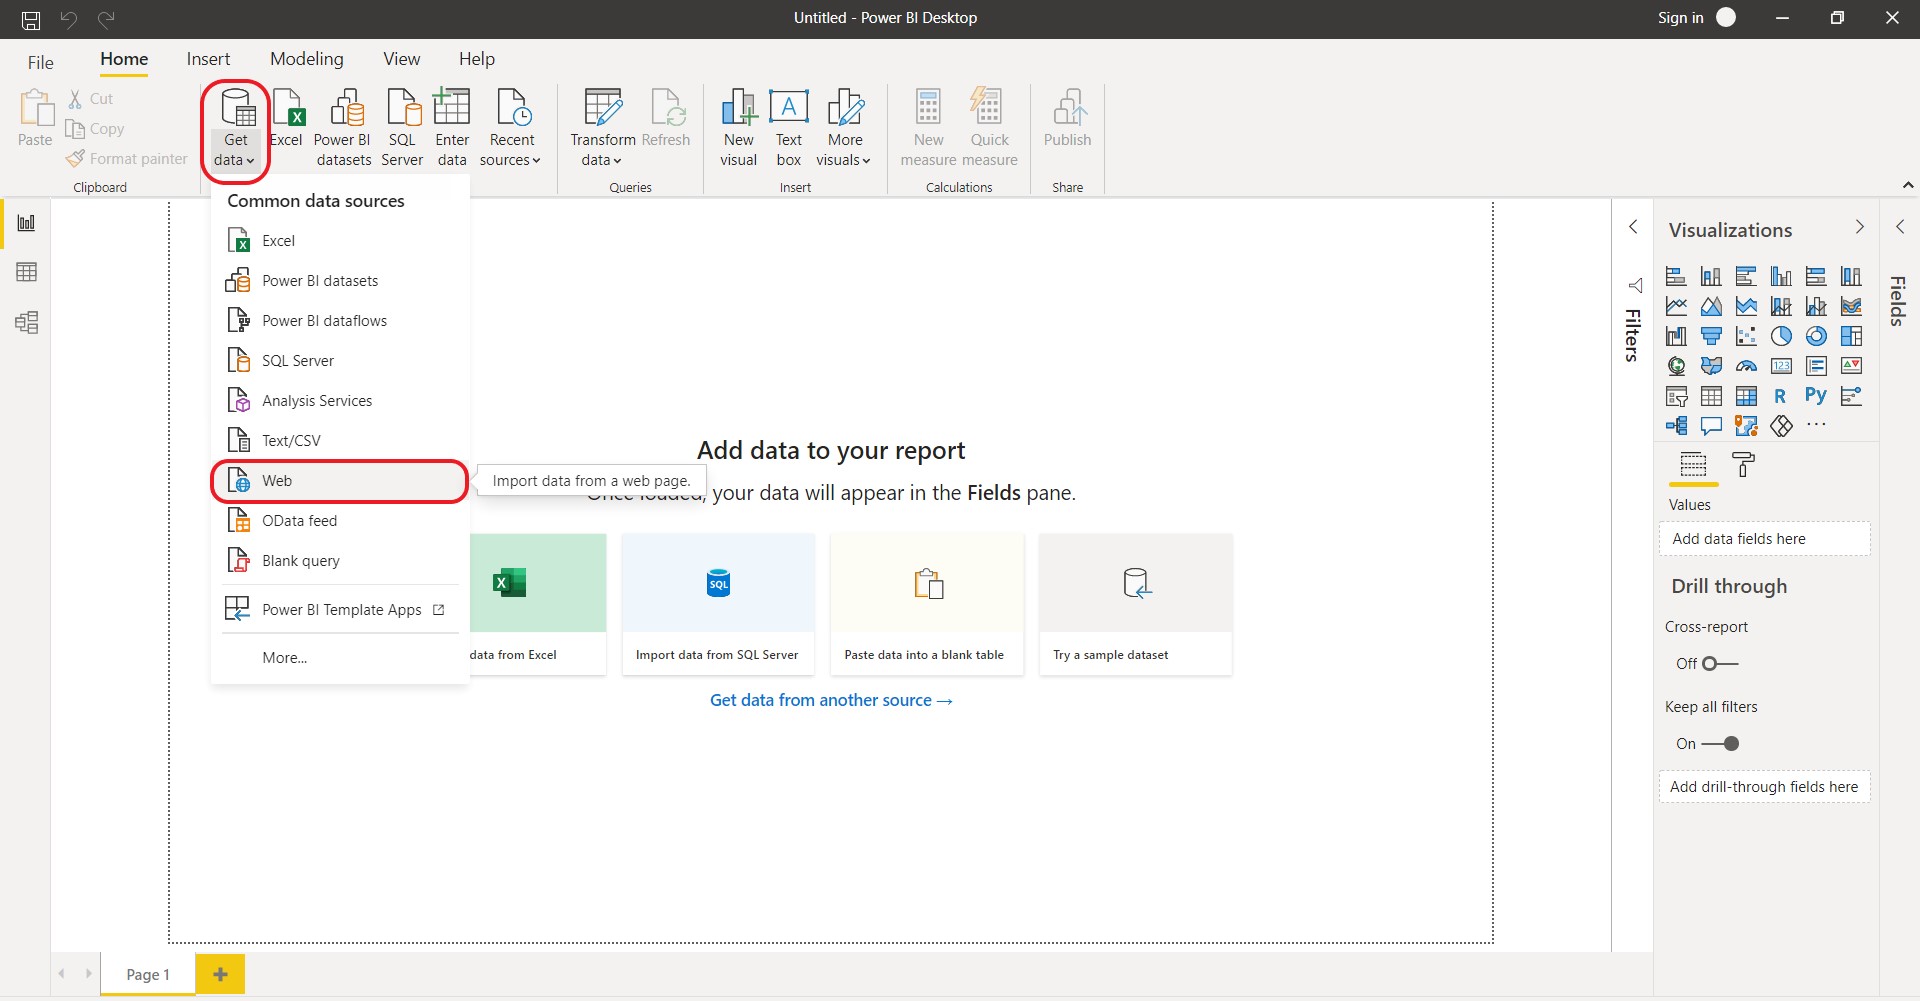Select the card (123) visual

click(1782, 366)
